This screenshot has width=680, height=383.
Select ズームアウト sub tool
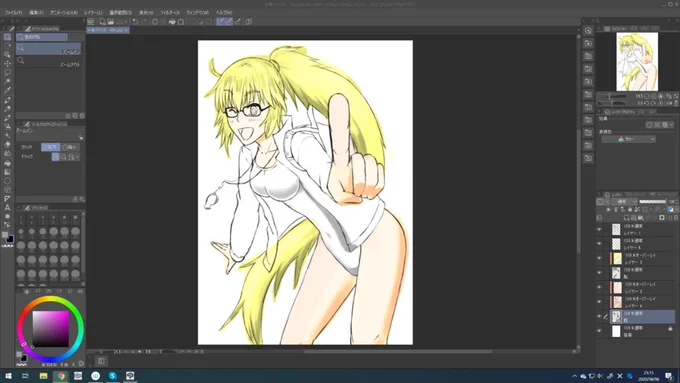point(48,62)
